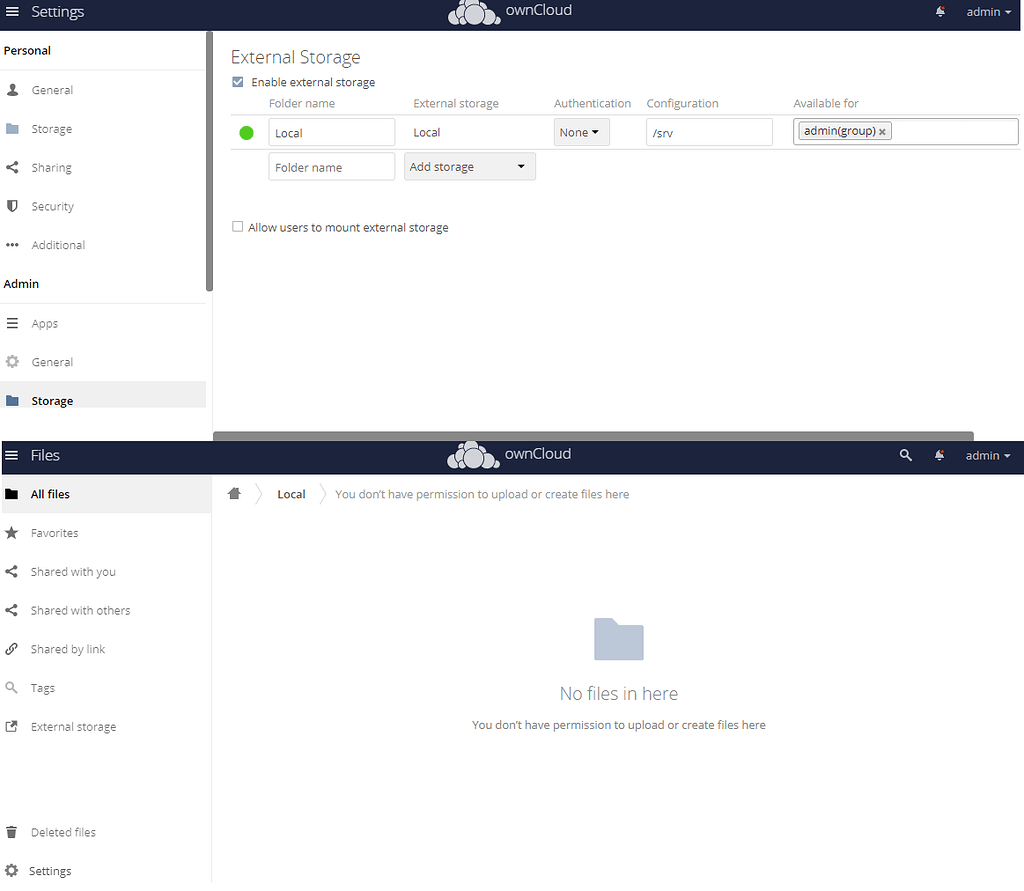The width and height of the screenshot is (1024, 891).
Task: Open admin user menu in Files header
Action: coord(987,455)
